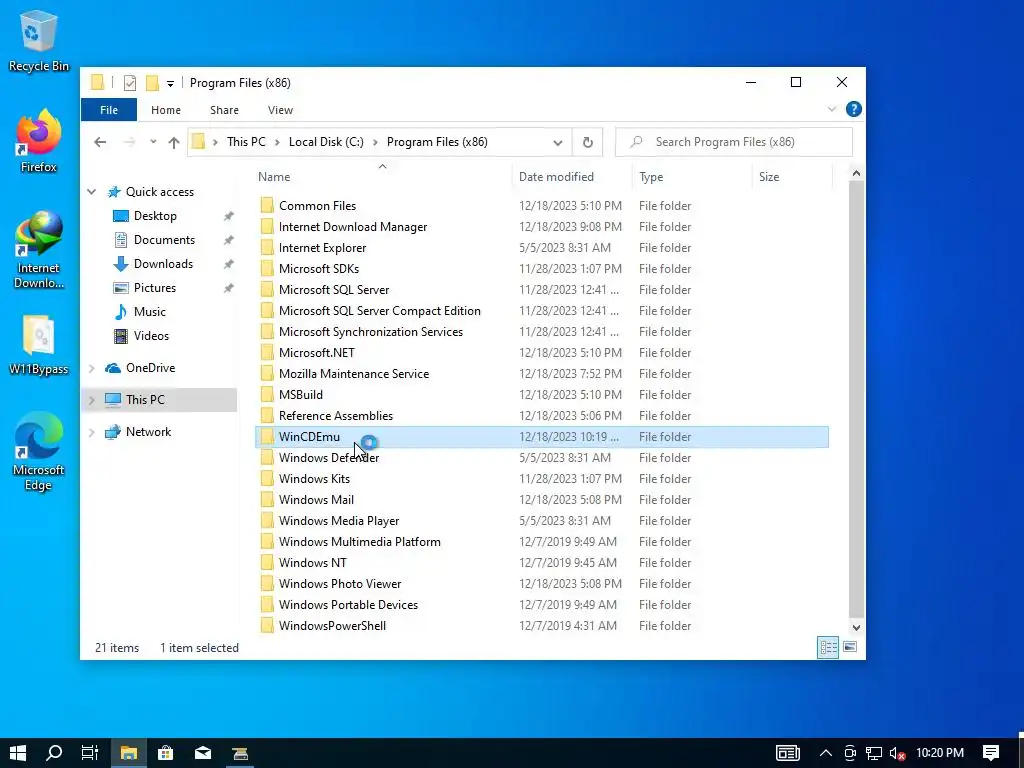Switch to the Share ribbon tab
Image resolution: width=1024 pixels, height=768 pixels.
click(x=224, y=110)
